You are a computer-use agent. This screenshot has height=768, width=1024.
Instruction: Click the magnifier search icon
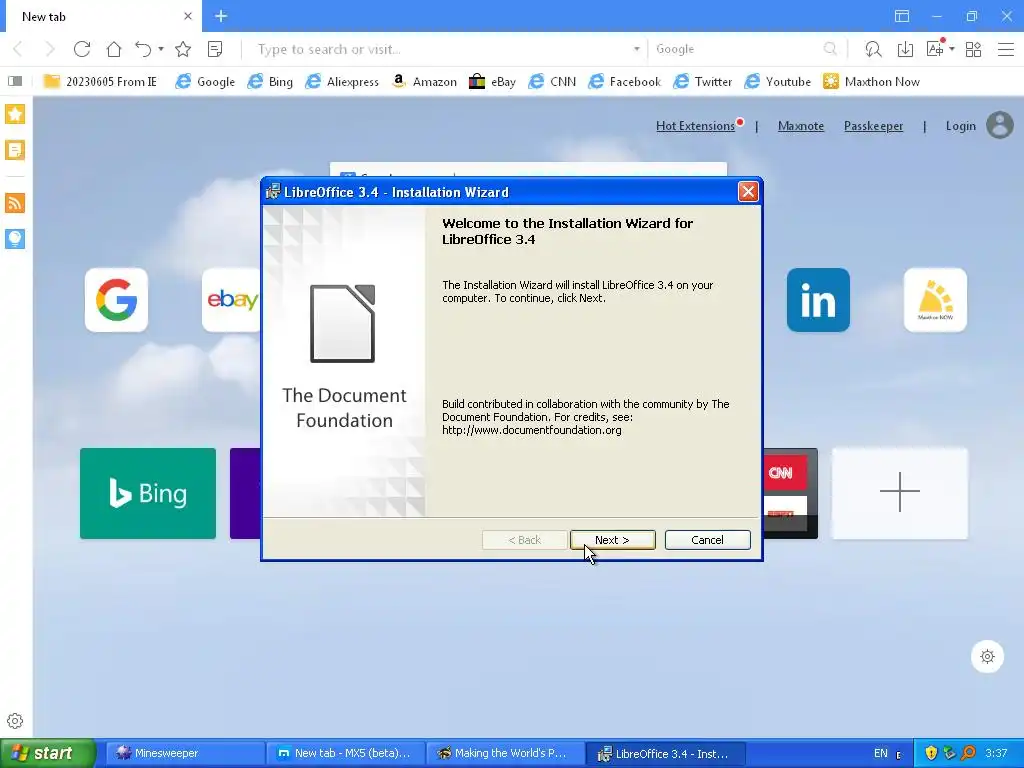[830, 49]
